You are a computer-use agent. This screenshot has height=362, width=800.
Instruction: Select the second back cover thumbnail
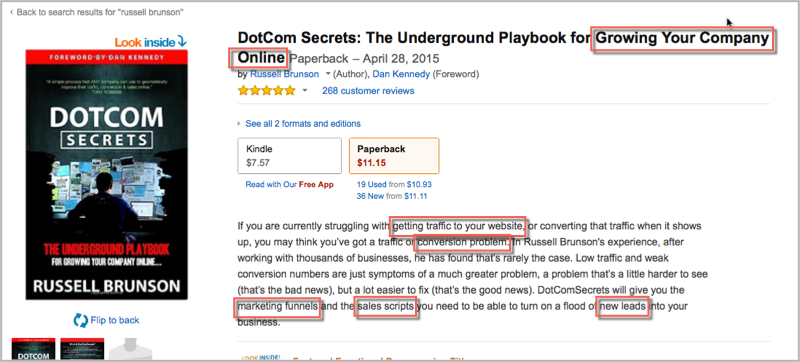(x=82, y=349)
